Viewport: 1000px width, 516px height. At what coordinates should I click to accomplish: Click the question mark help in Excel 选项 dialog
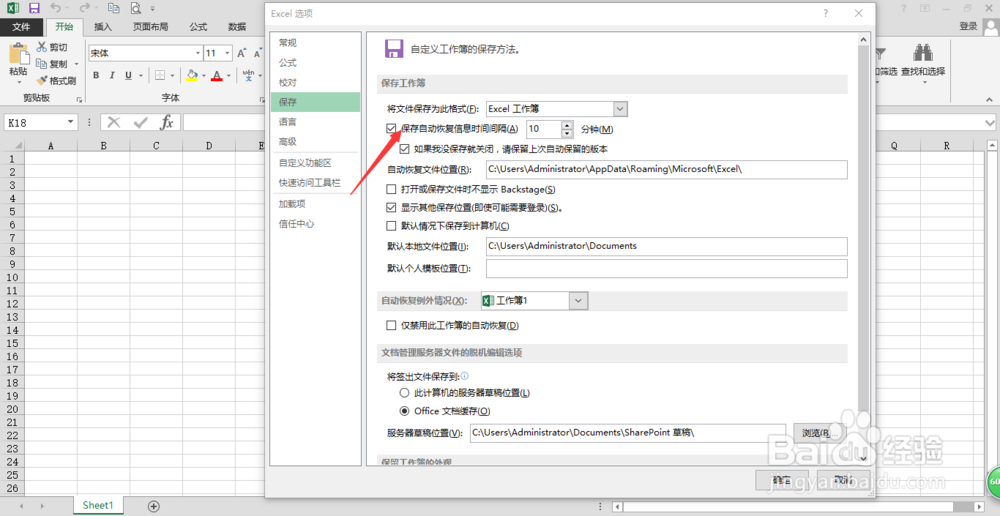pos(825,13)
